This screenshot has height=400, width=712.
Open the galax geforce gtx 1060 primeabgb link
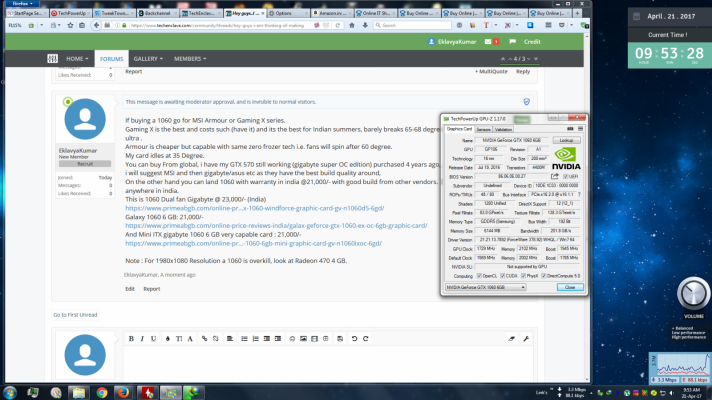[x=276, y=226]
